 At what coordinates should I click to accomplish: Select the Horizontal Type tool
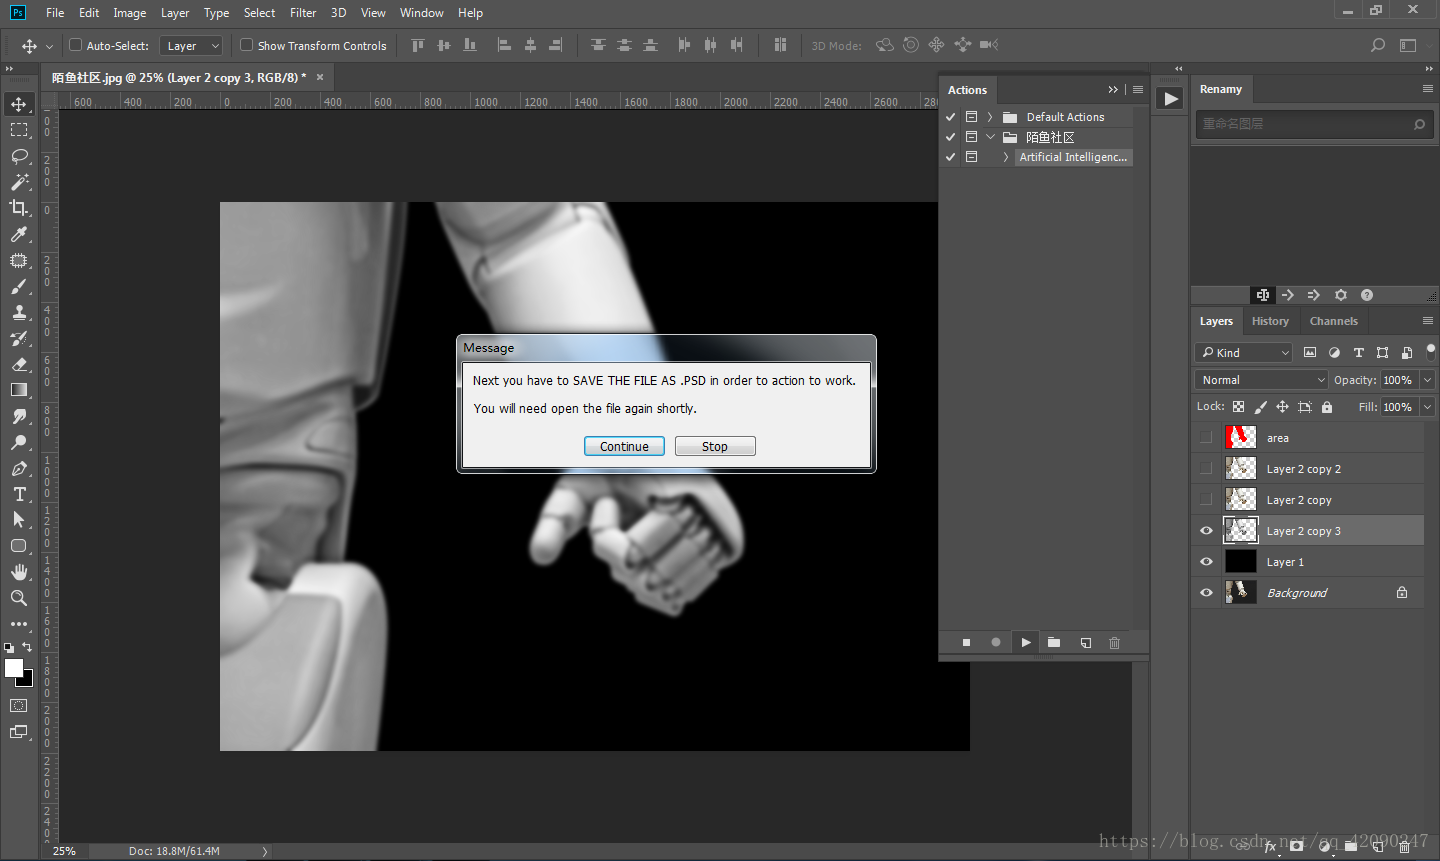pyautogui.click(x=19, y=494)
